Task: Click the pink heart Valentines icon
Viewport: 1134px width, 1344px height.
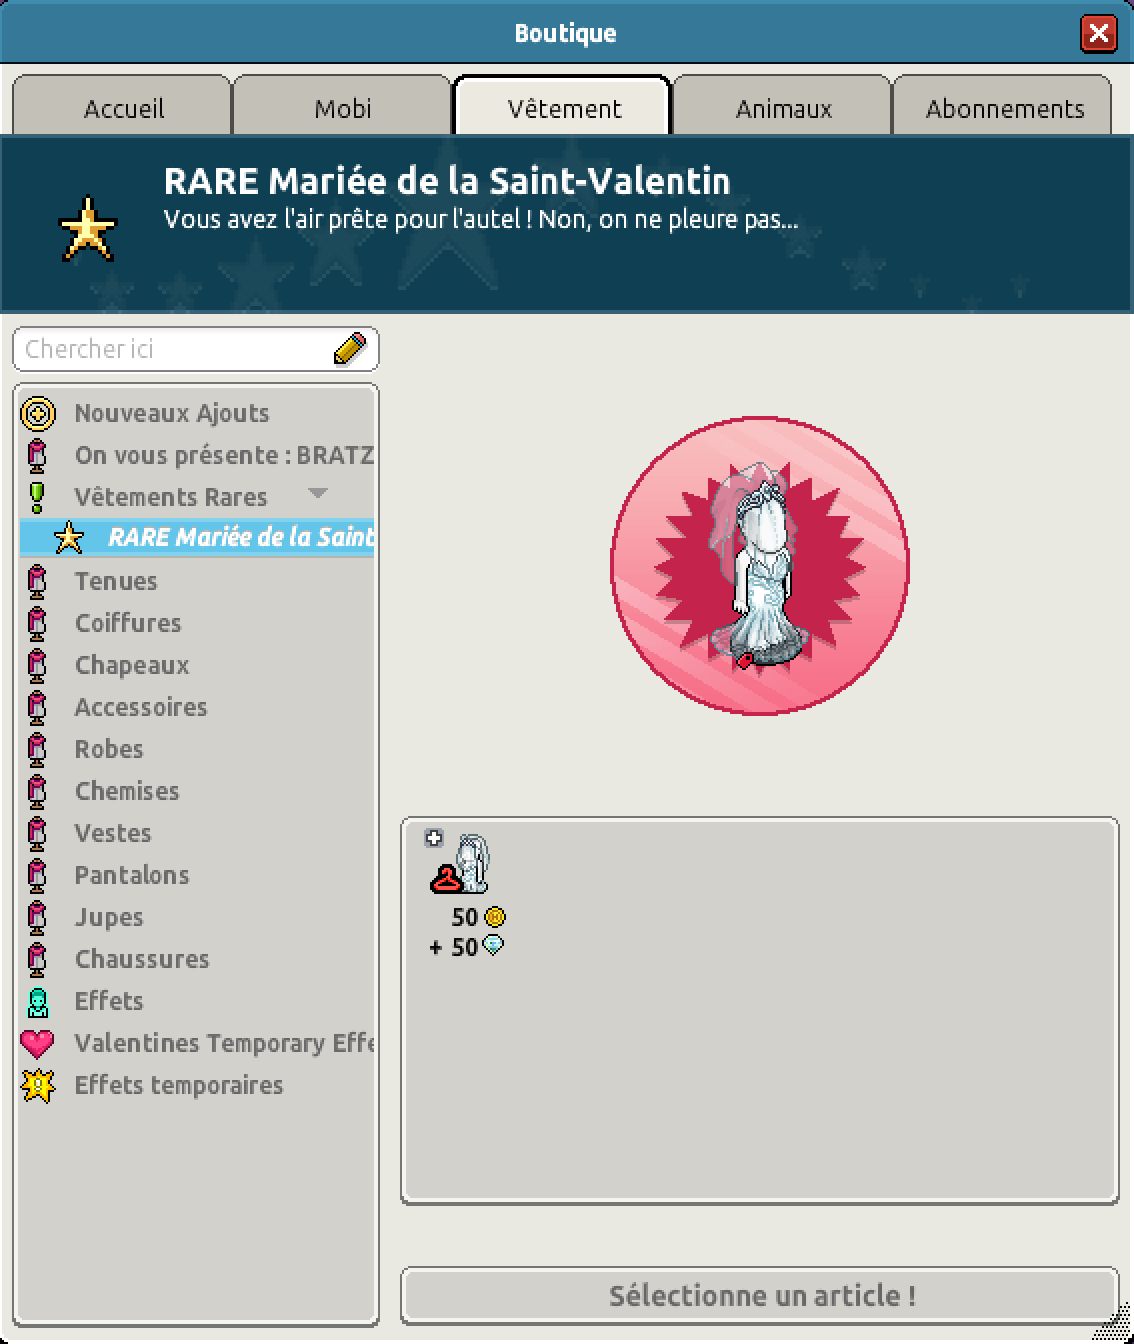Action: tap(37, 1044)
